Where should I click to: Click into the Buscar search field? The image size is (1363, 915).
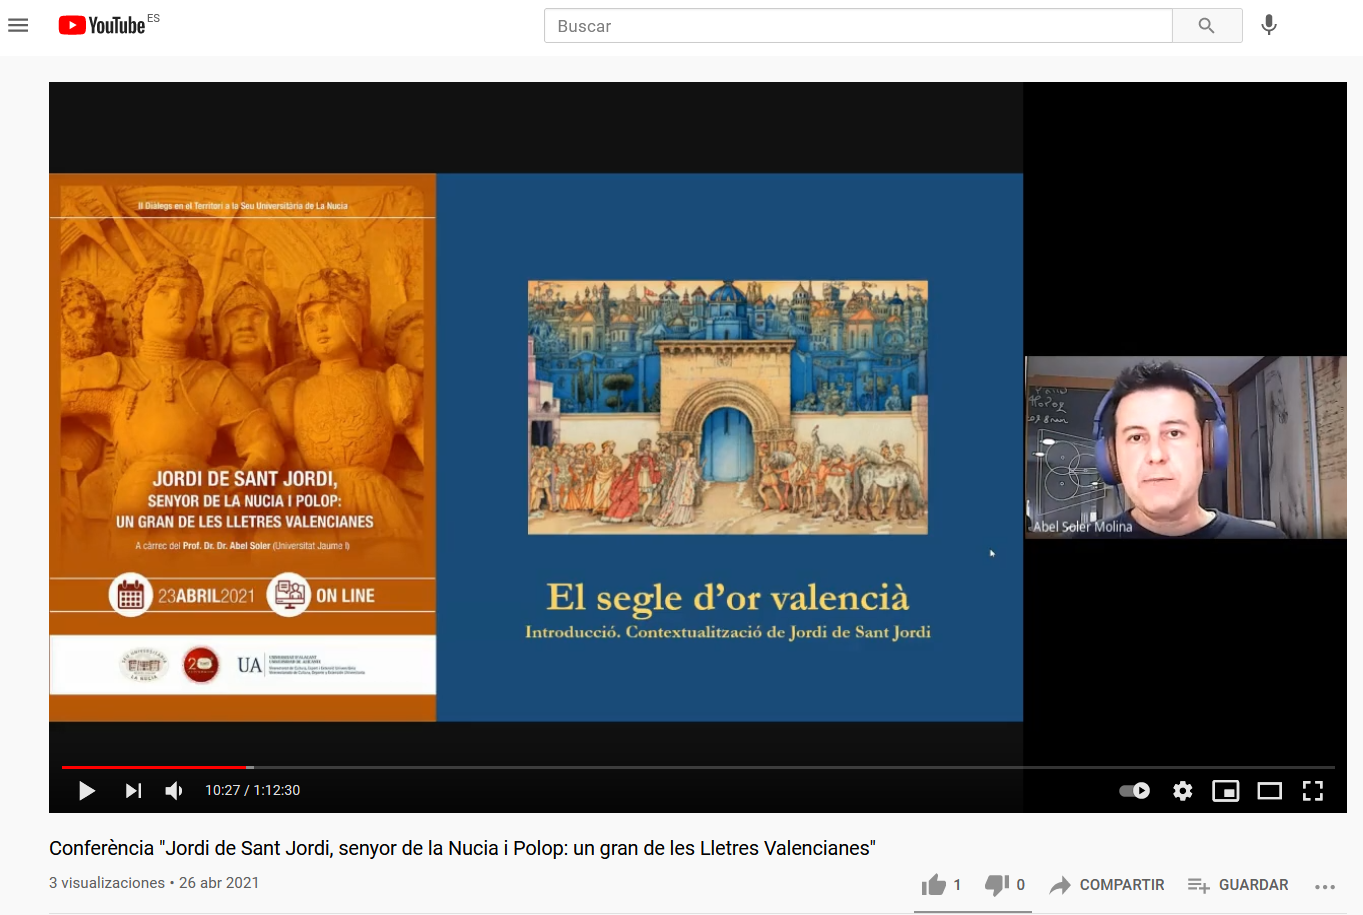tap(858, 26)
